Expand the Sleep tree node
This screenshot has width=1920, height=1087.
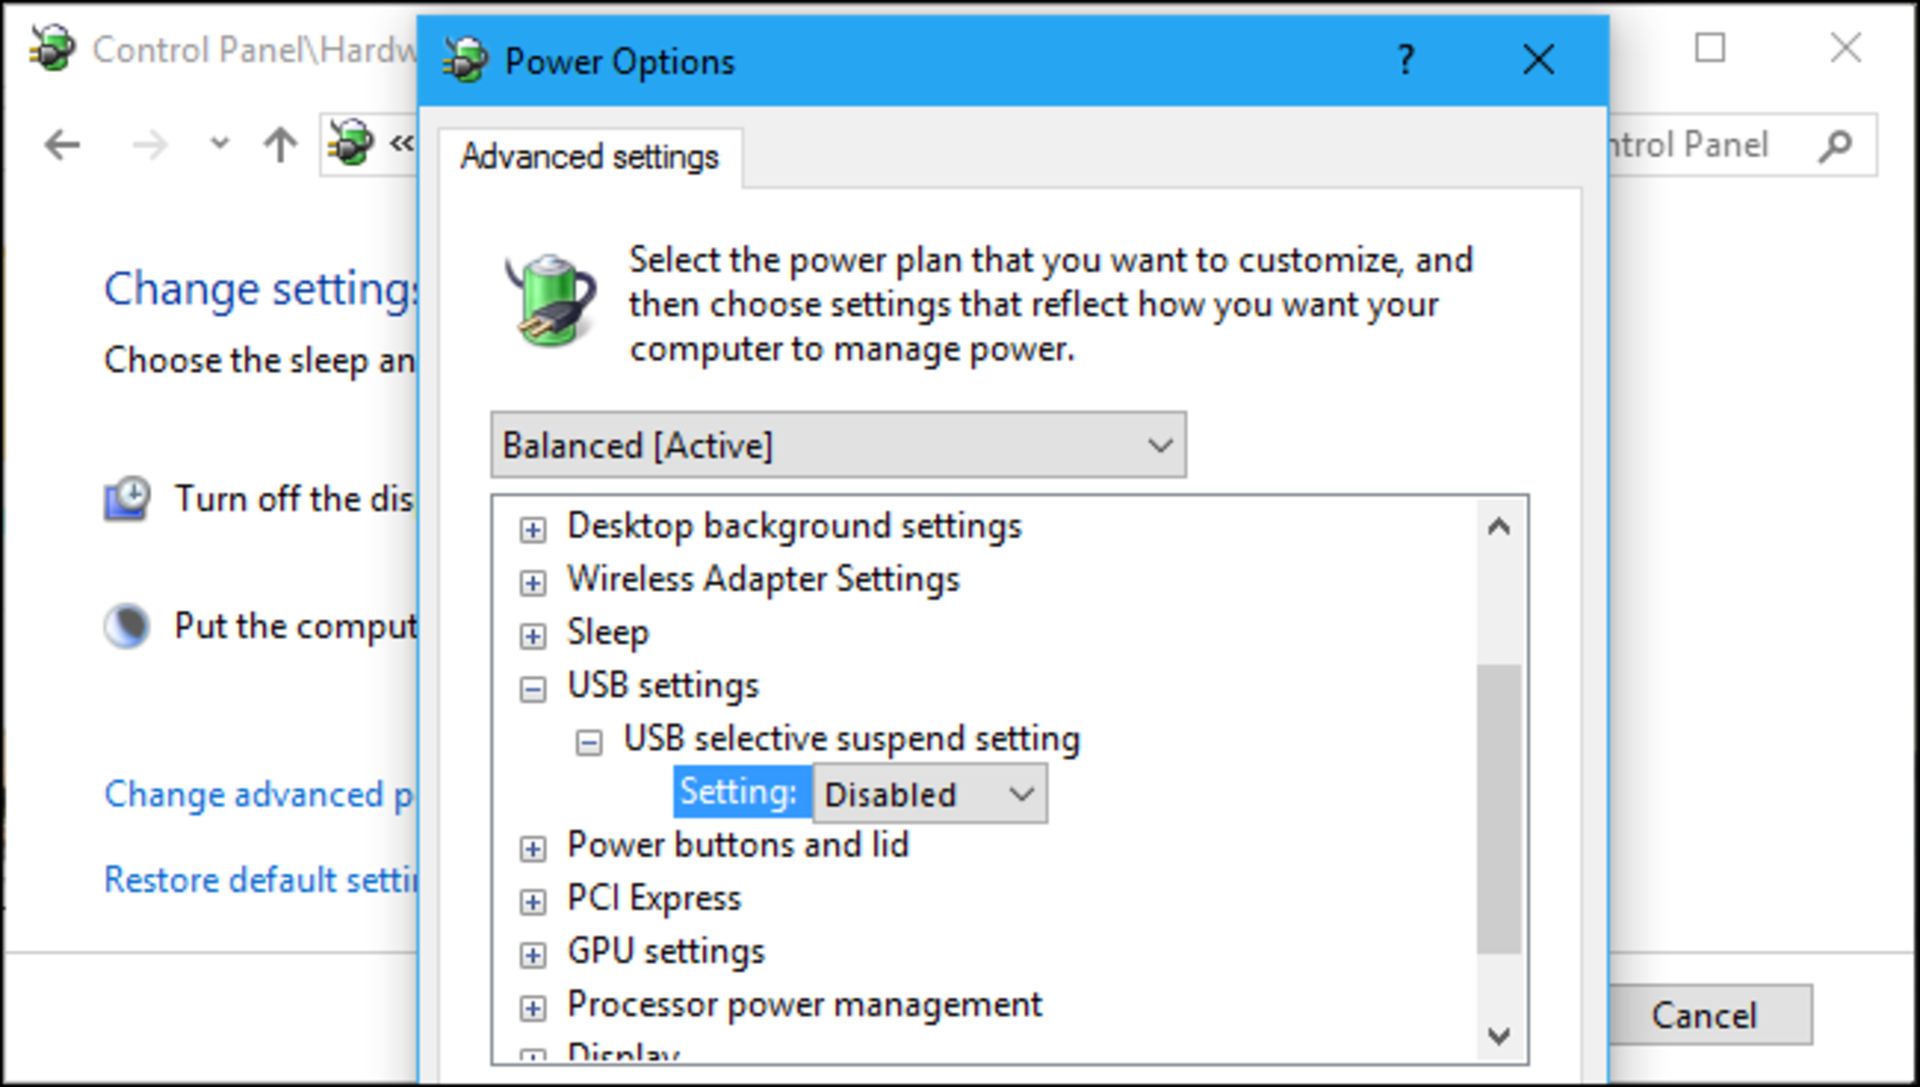(x=533, y=636)
